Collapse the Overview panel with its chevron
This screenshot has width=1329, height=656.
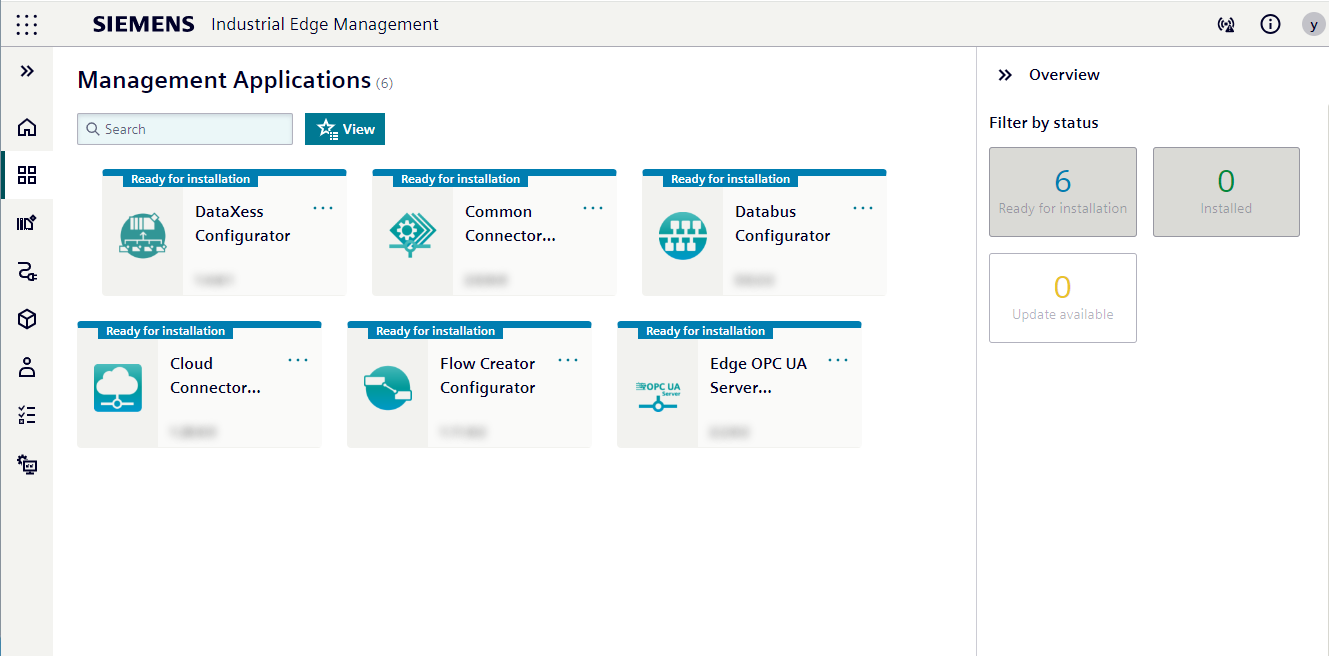tap(1005, 74)
